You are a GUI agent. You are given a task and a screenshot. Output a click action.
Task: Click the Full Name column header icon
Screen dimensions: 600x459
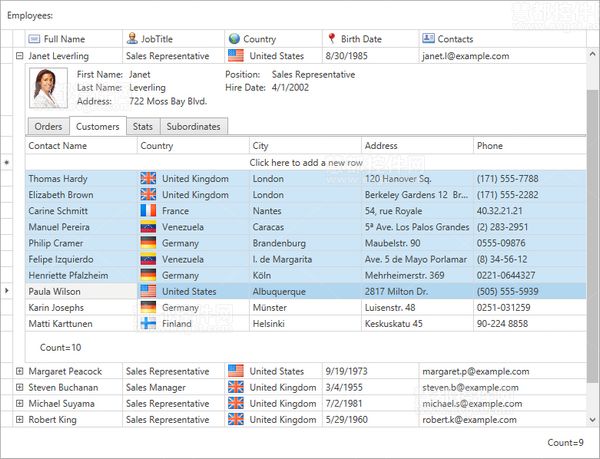(x=34, y=39)
